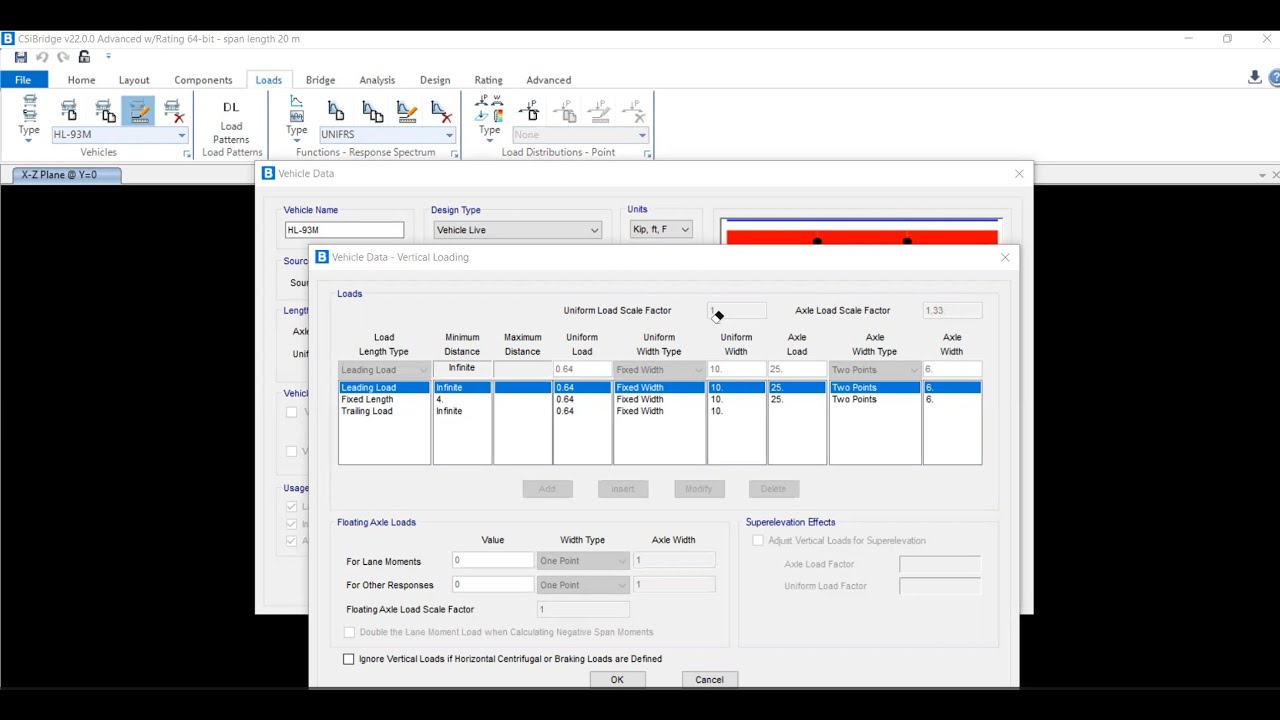Click the For Lane Moments value field

coord(492,561)
